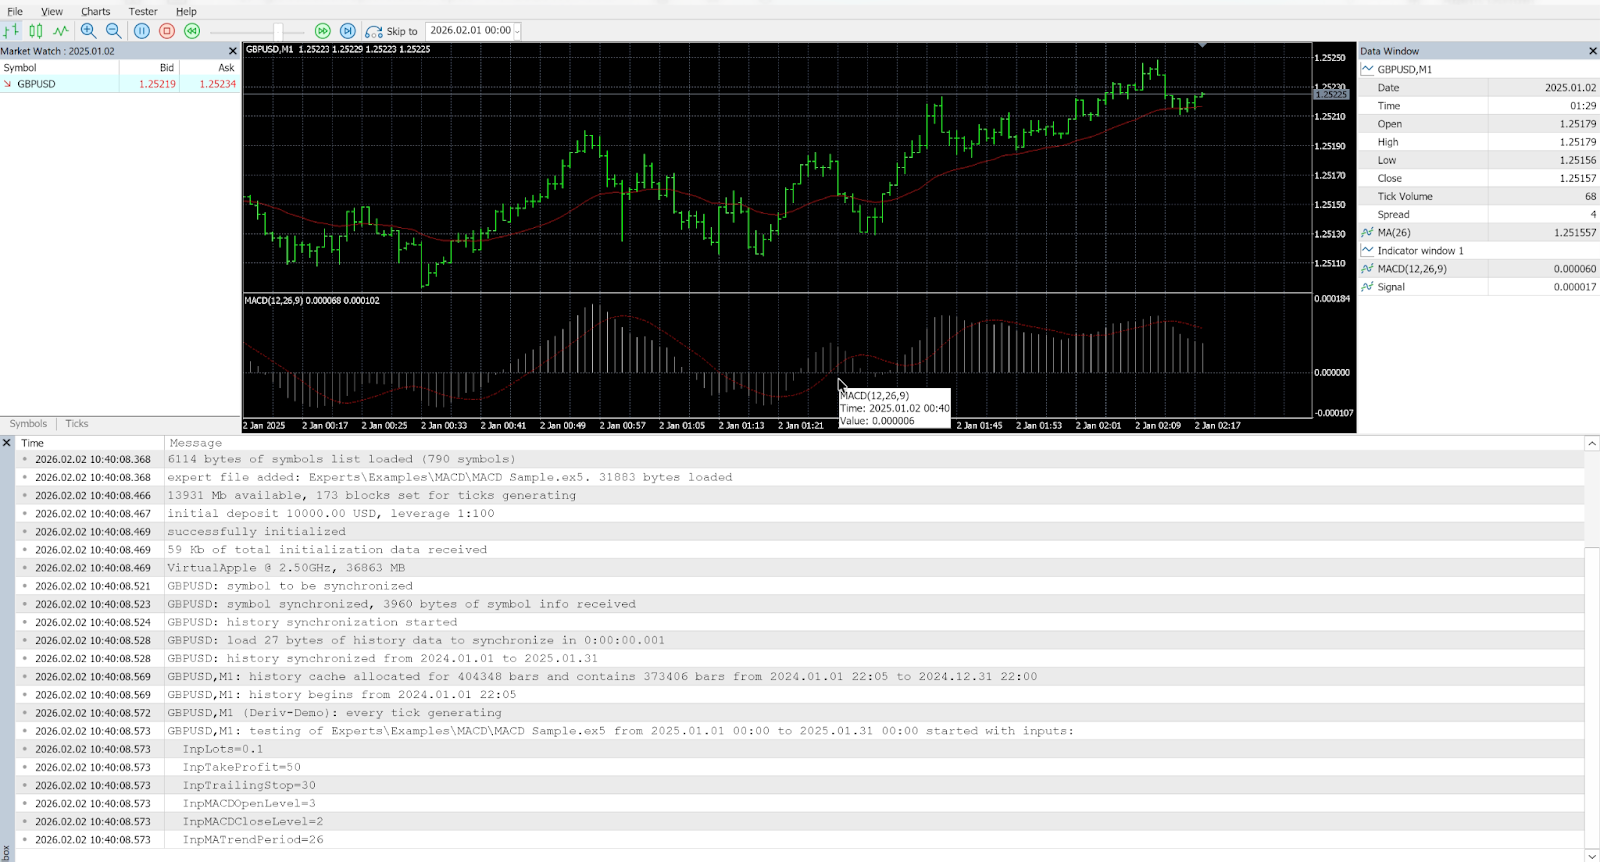Select the 'successfully initialized' log entry
Screen dimensions: 1600x862
pyautogui.click(x=800, y=532)
